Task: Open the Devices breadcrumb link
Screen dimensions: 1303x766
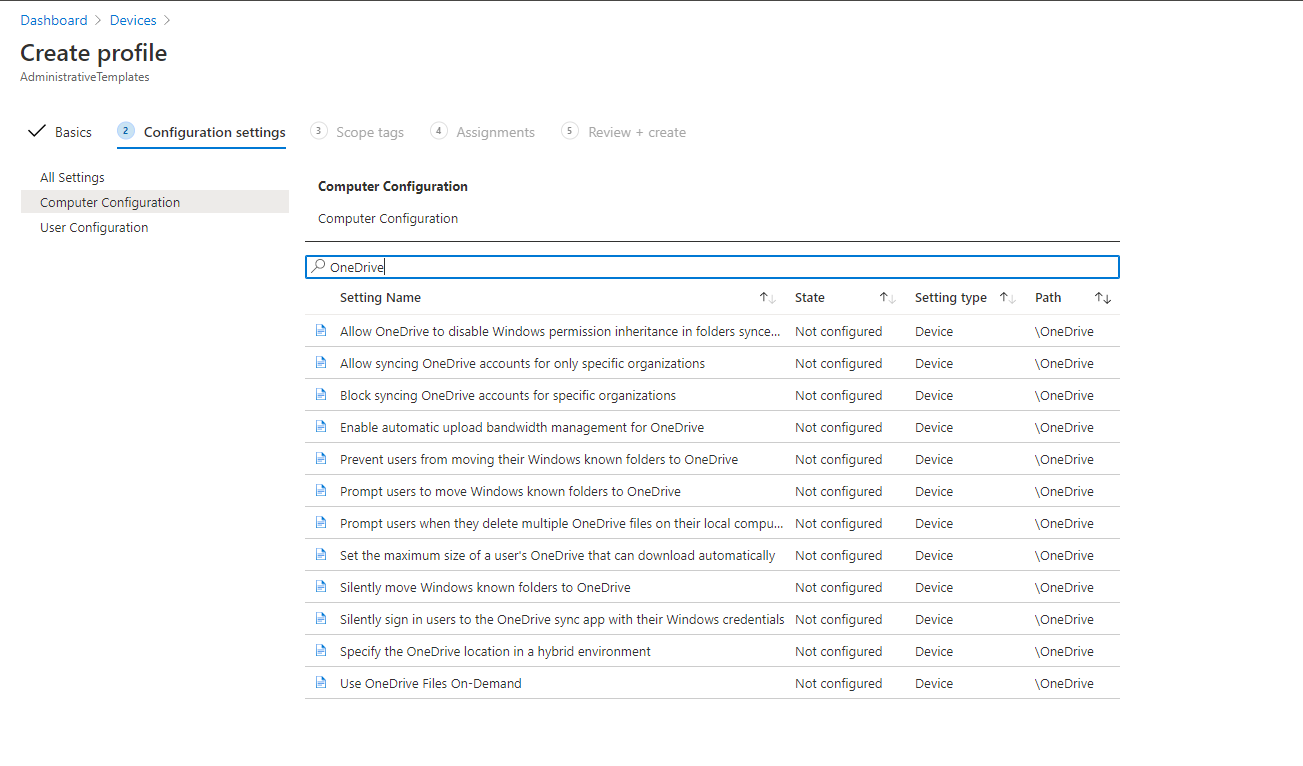Action: coord(133,20)
